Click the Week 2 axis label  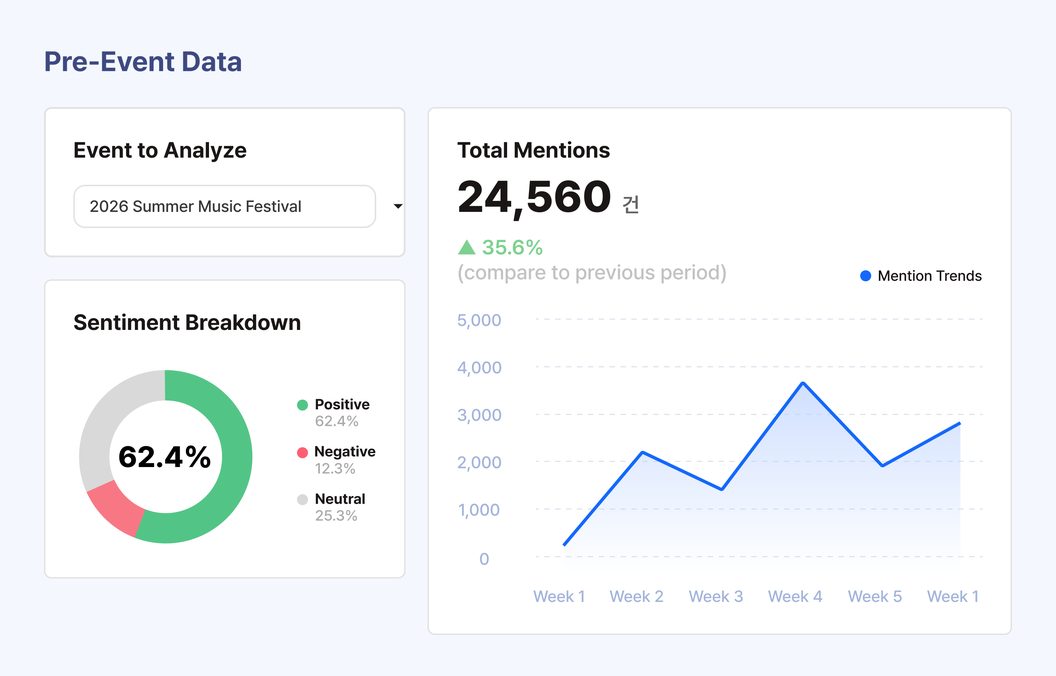click(636, 597)
